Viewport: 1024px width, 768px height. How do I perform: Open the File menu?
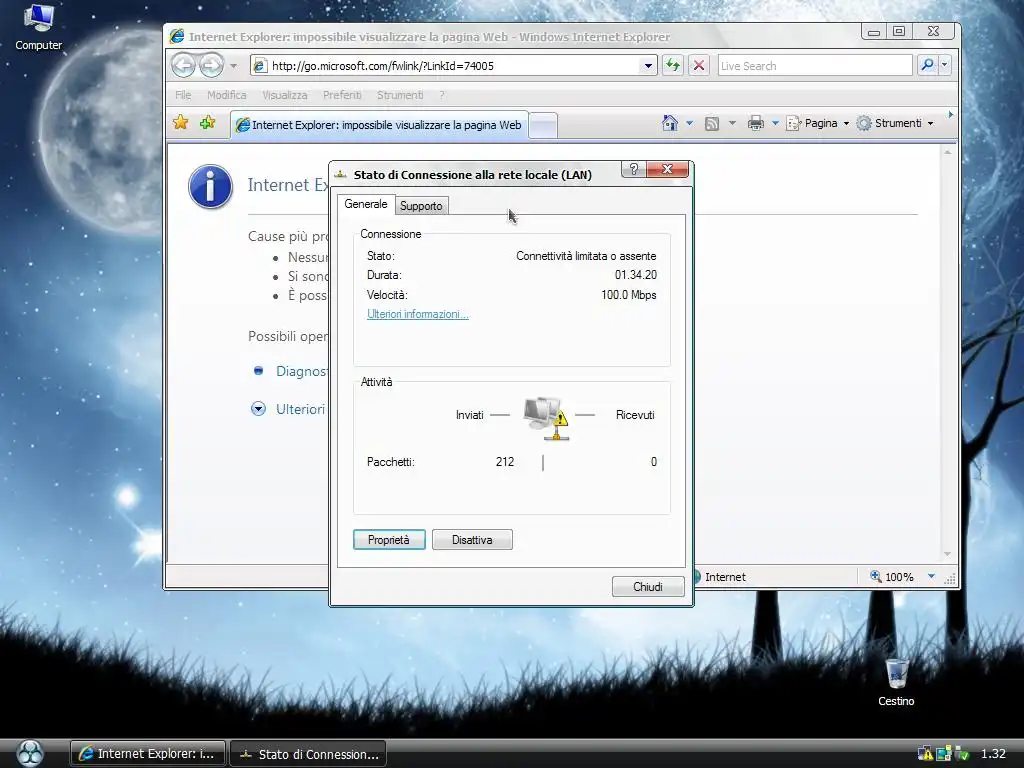[x=183, y=95]
